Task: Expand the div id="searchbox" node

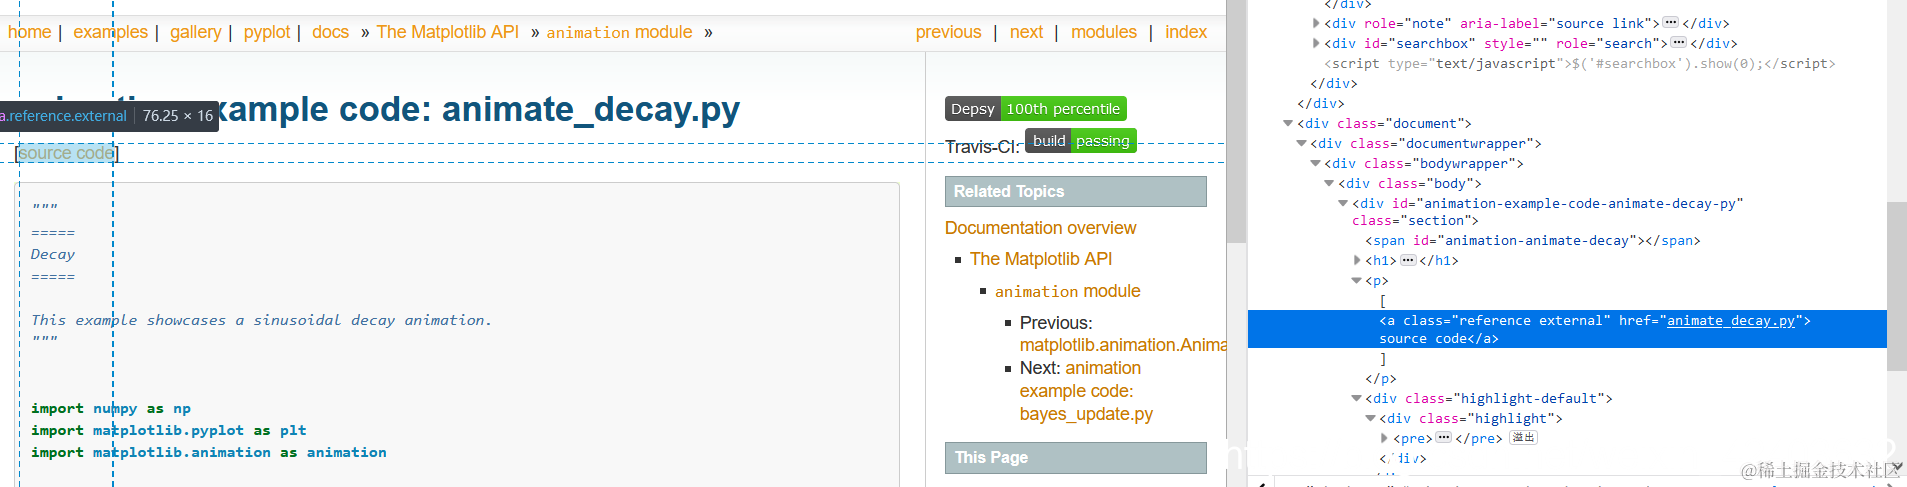Action: (1316, 43)
